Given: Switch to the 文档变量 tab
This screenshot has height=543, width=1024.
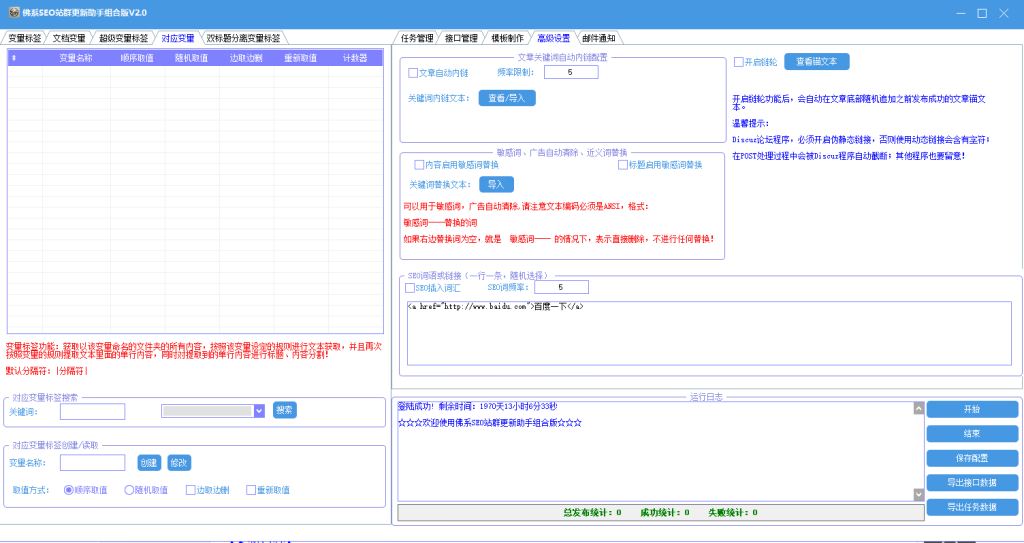Looking at the screenshot, I should (x=69, y=38).
